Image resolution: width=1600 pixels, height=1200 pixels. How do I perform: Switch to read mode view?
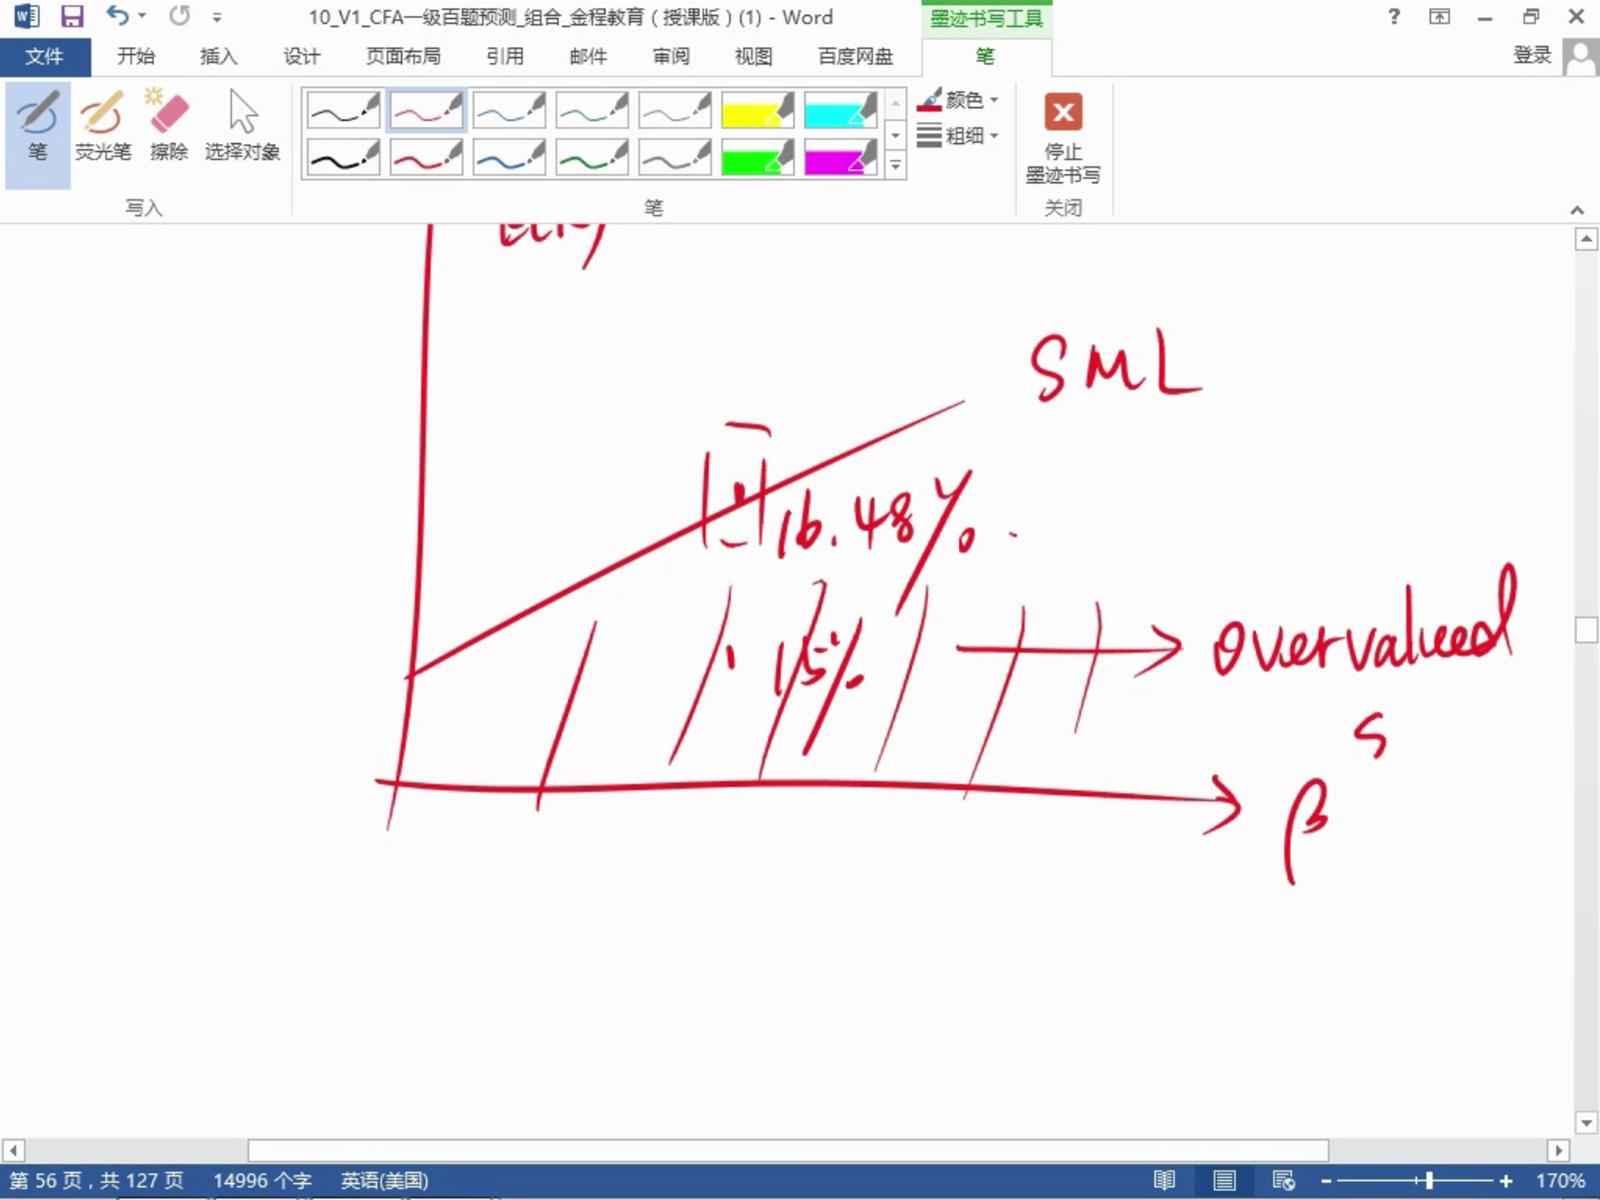(1164, 1181)
